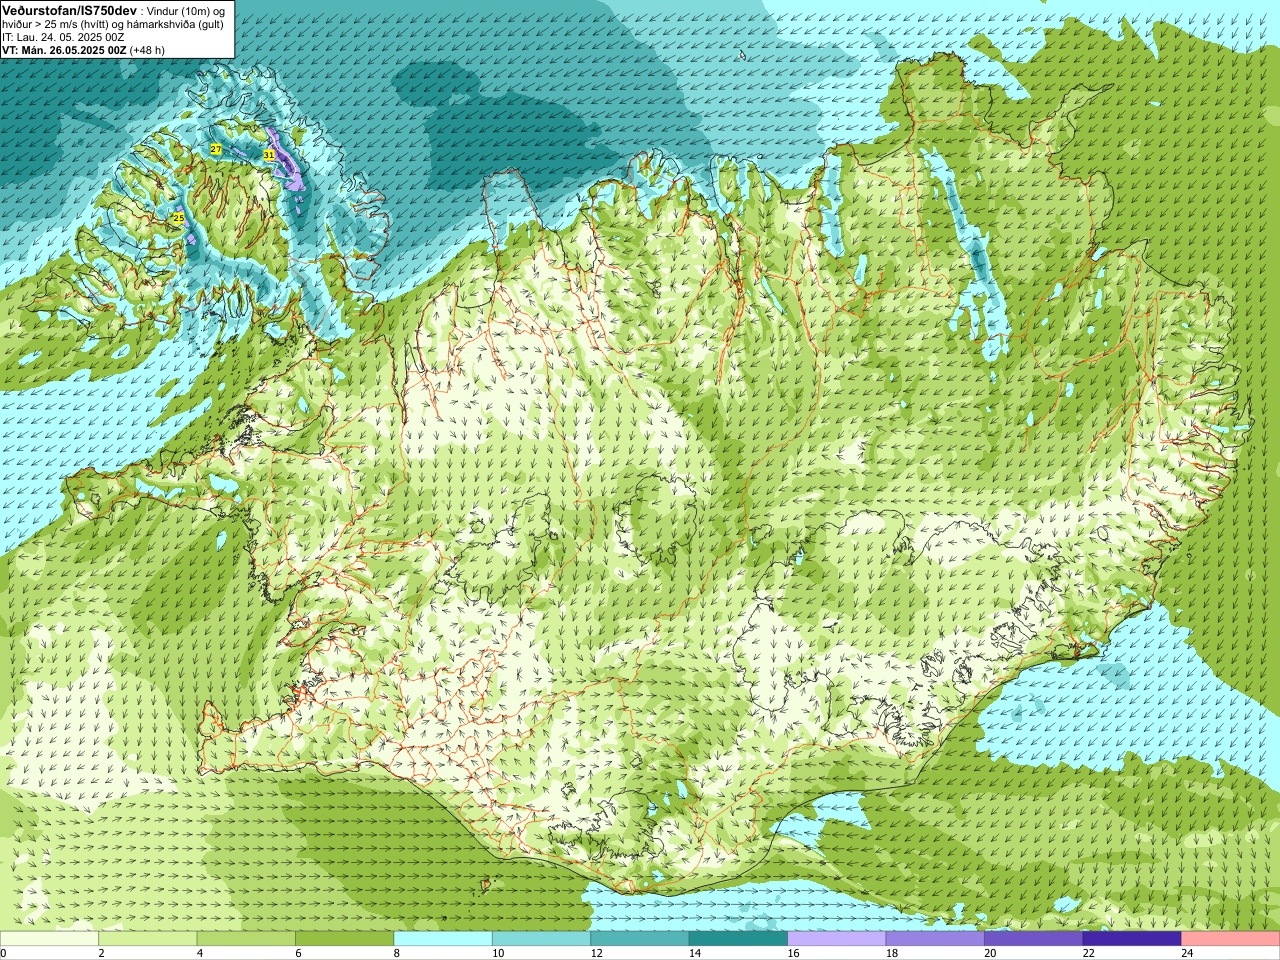Click the legend scale number 24
Screen dimensions: 1280x960
(1187, 953)
